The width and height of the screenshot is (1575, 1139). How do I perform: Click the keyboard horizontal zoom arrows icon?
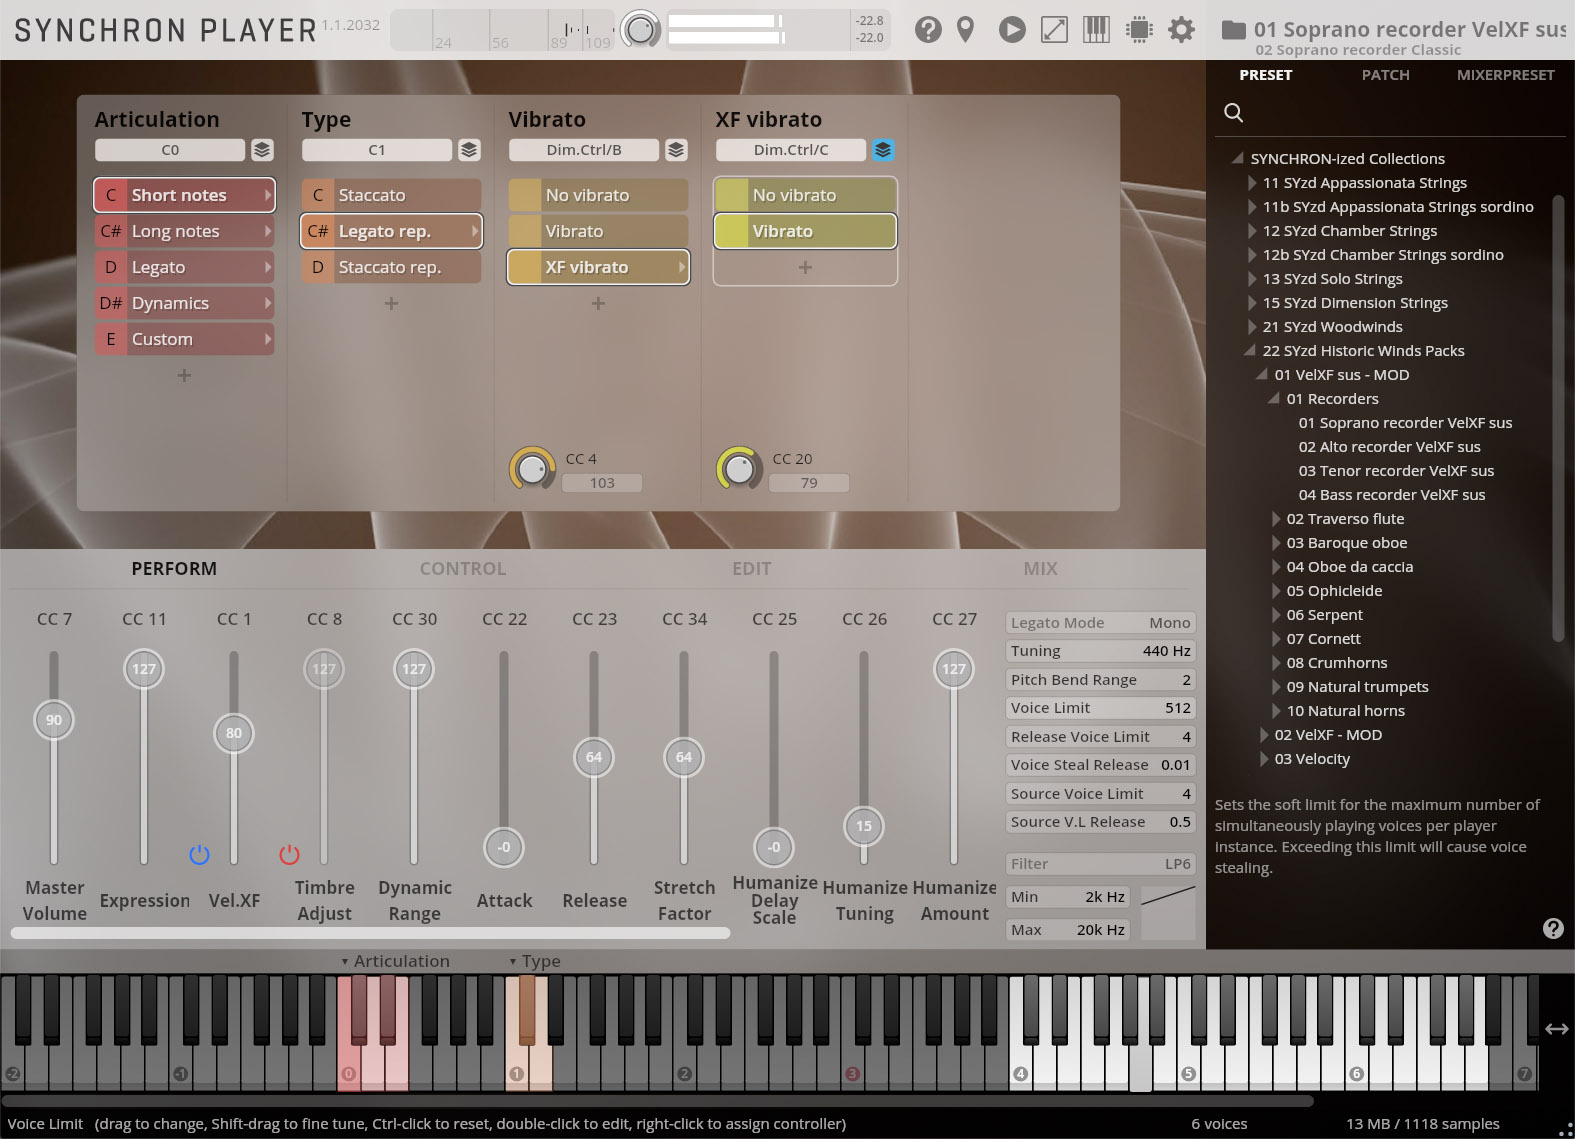tap(1557, 1029)
